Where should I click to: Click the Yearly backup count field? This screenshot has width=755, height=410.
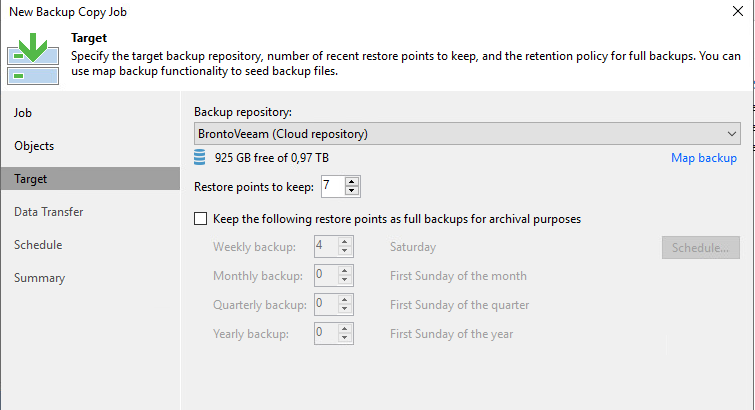coord(324,333)
